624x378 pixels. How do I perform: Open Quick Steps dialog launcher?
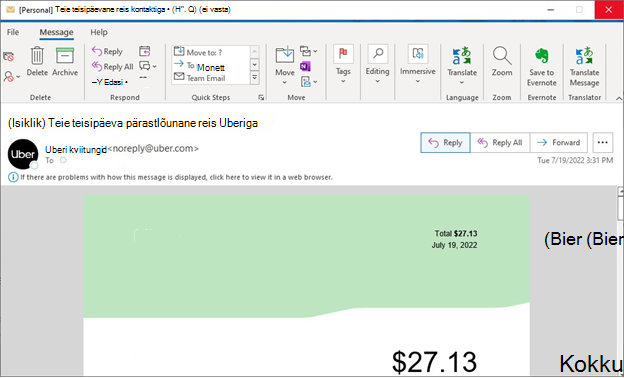pyautogui.click(x=261, y=97)
